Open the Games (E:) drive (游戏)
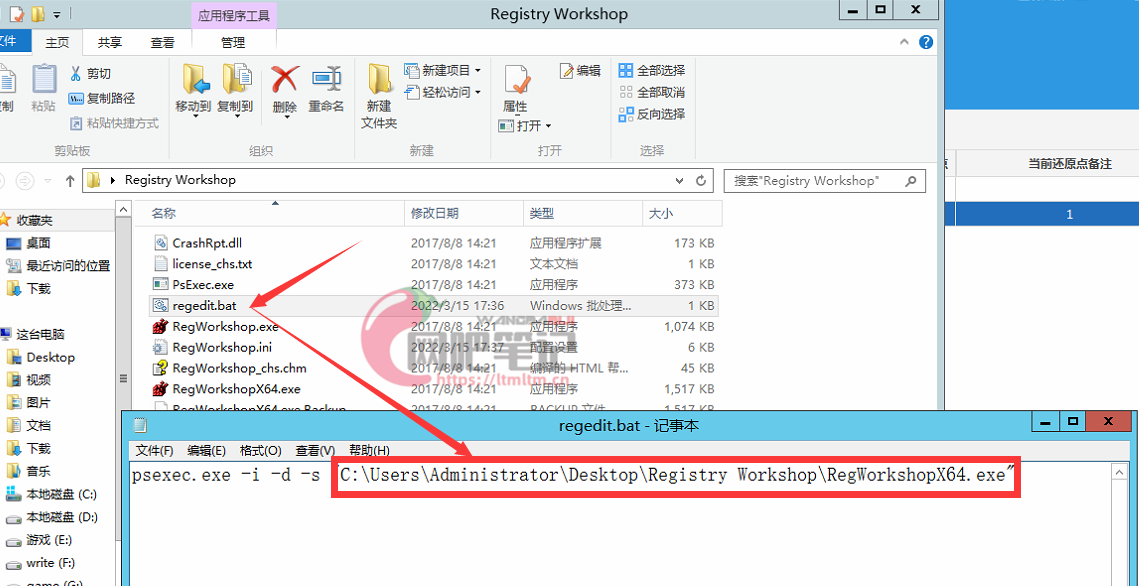The height and width of the screenshot is (586, 1139). click(x=49, y=540)
